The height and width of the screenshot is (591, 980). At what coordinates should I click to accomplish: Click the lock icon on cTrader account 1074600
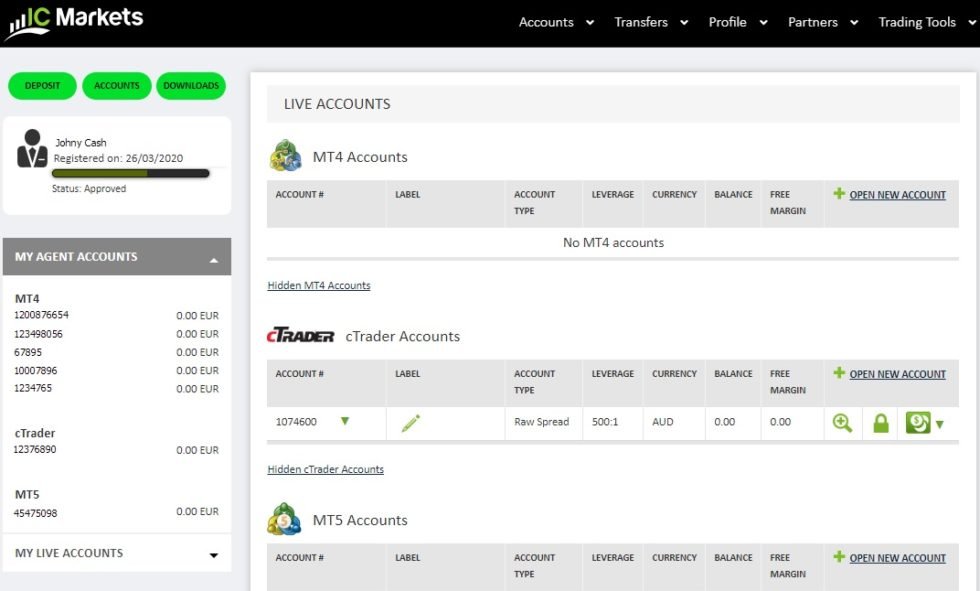click(x=881, y=423)
